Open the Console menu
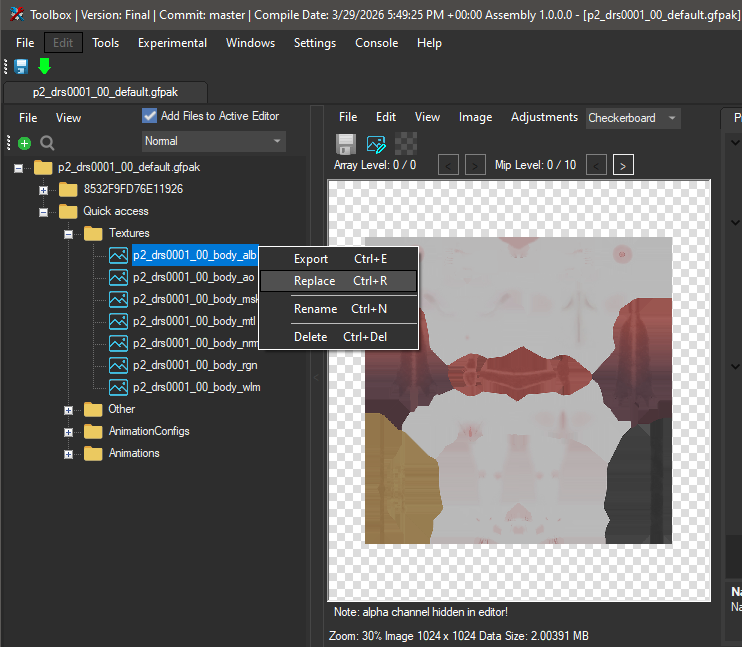 pyautogui.click(x=377, y=43)
